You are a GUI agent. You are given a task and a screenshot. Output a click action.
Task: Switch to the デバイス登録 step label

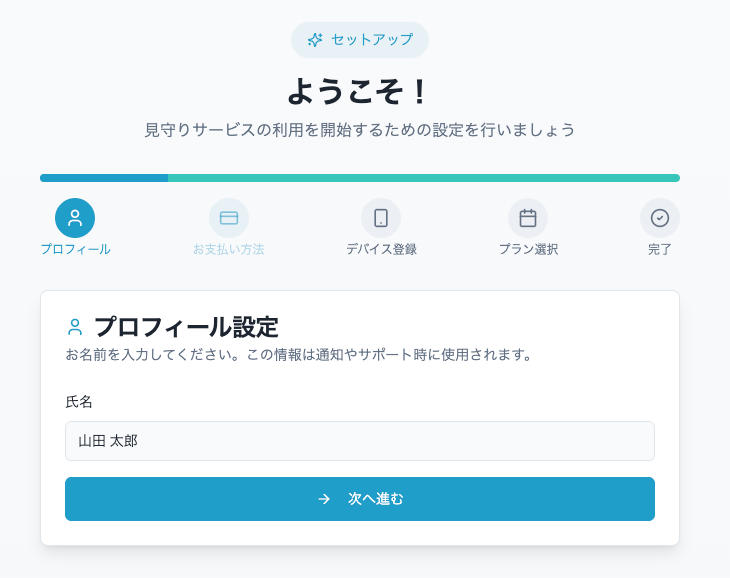pyautogui.click(x=381, y=249)
